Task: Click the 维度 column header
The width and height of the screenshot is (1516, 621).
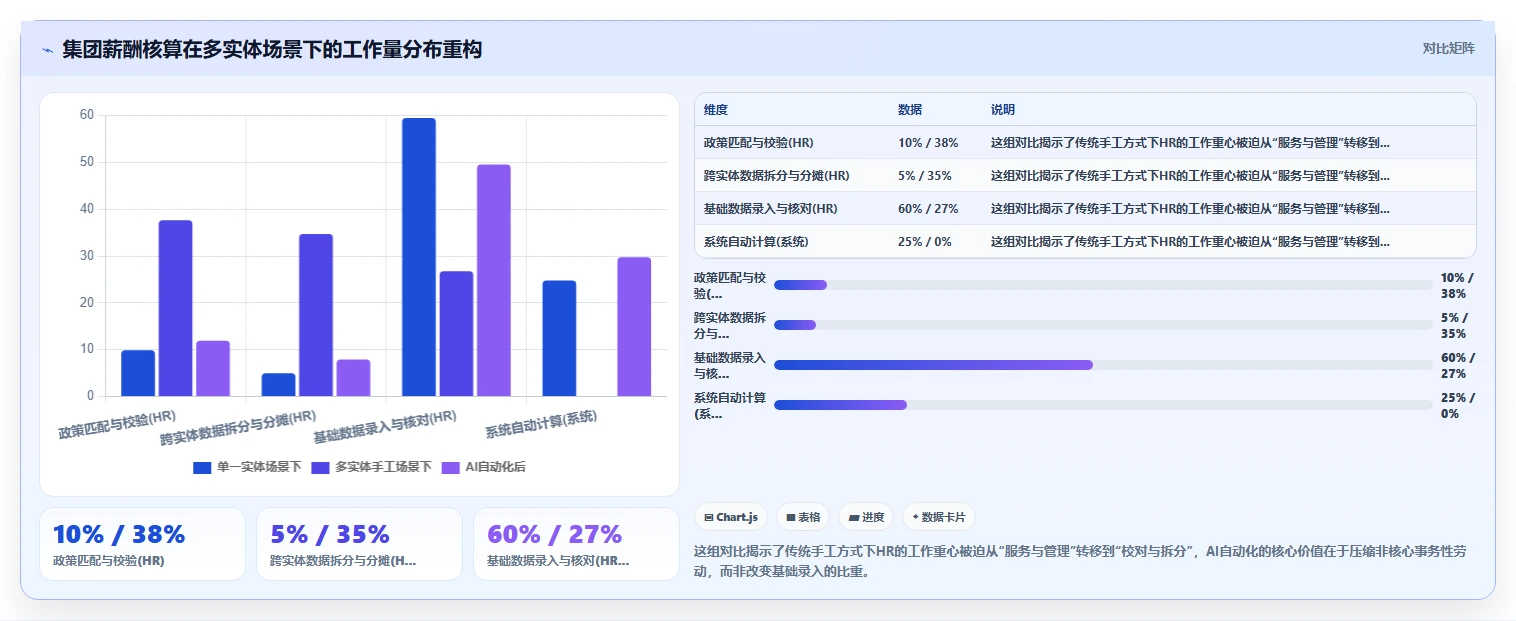Action: click(716, 110)
